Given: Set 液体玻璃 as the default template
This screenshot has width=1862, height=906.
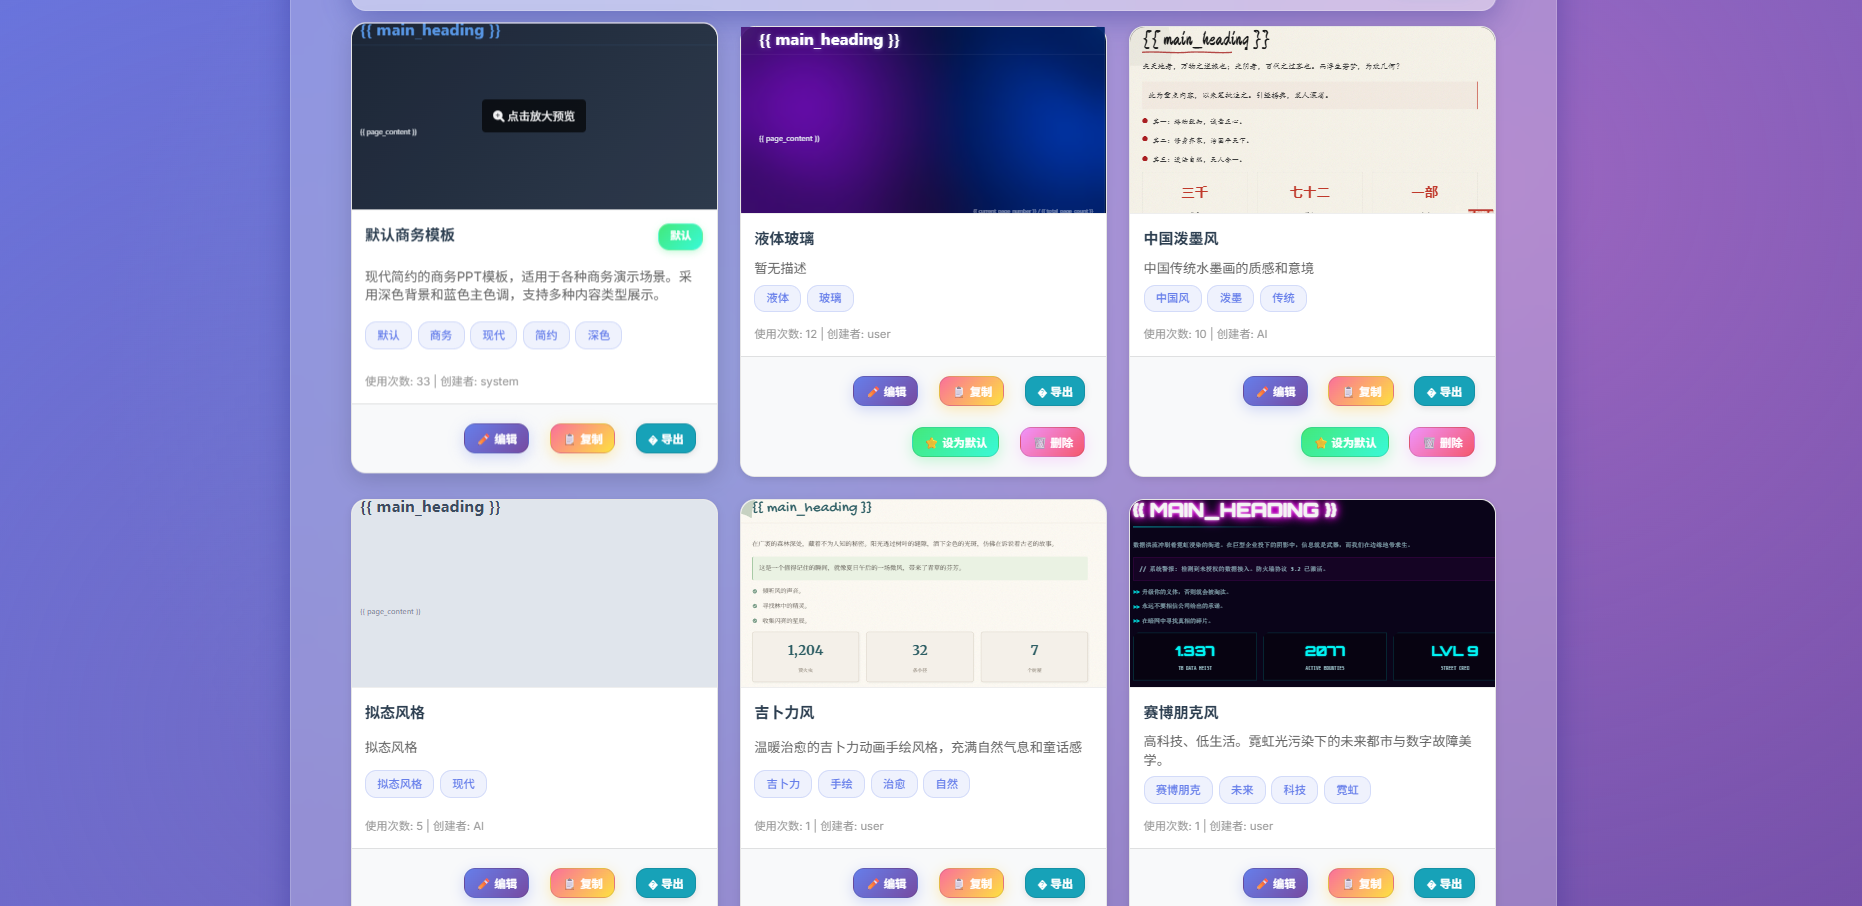Looking at the screenshot, I should coord(955,441).
